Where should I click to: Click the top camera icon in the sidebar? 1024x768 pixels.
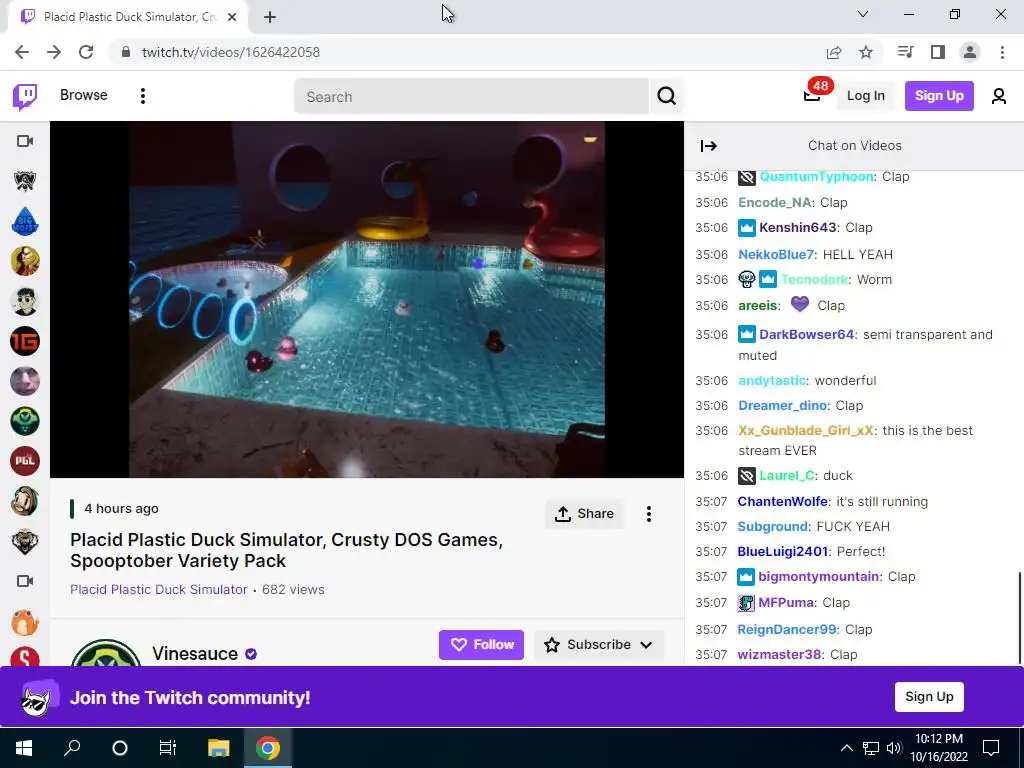25,141
